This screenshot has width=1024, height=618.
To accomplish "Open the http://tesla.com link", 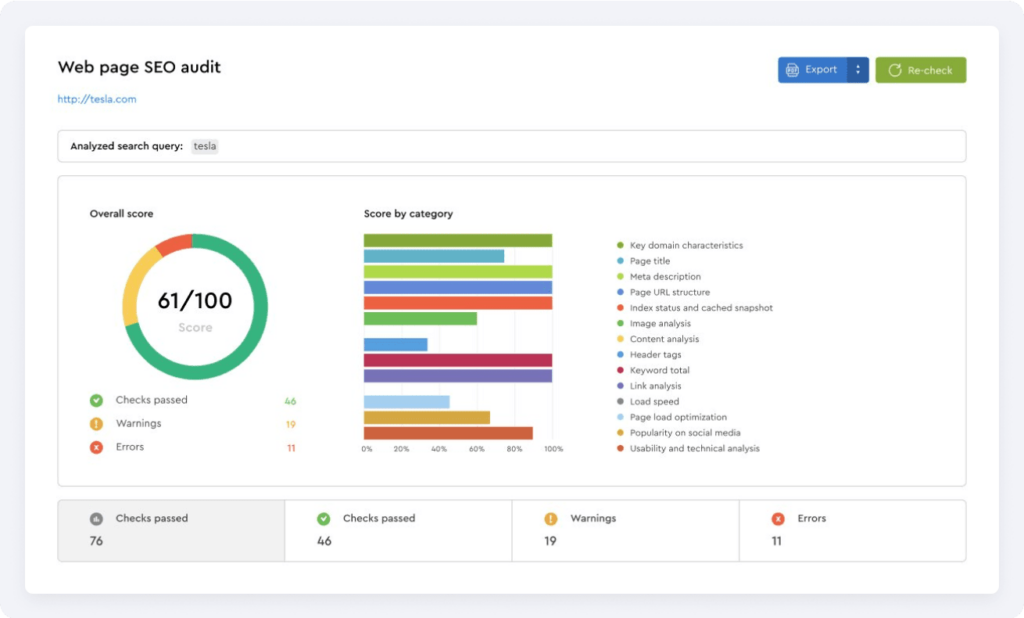I will coord(97,99).
